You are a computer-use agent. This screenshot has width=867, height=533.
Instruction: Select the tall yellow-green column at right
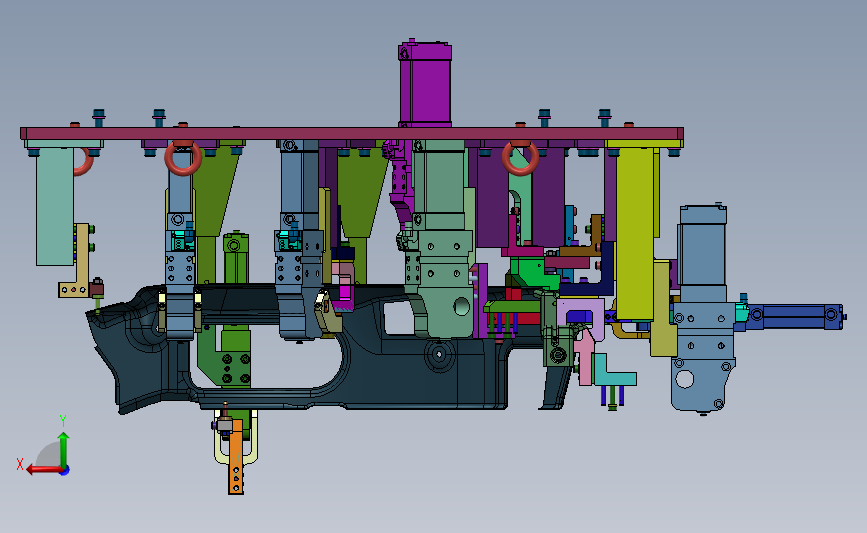tap(635, 232)
